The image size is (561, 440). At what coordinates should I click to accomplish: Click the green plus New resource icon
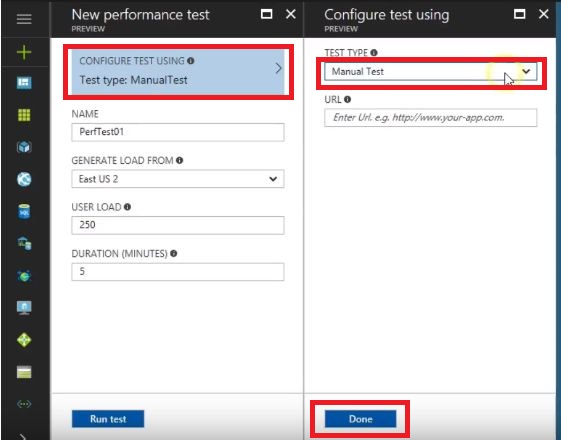tap(24, 52)
